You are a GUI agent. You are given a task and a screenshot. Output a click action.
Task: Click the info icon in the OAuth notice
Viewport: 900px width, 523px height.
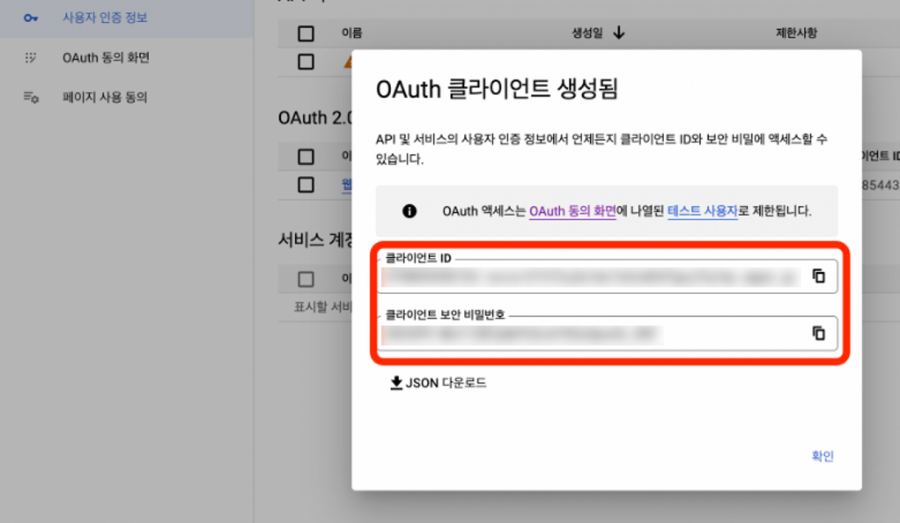coord(409,211)
